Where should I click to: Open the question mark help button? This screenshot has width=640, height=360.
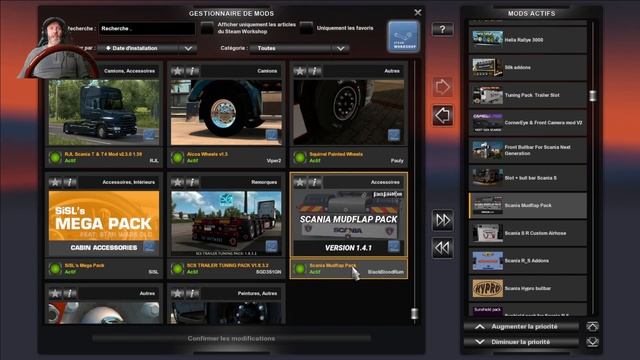[442, 29]
